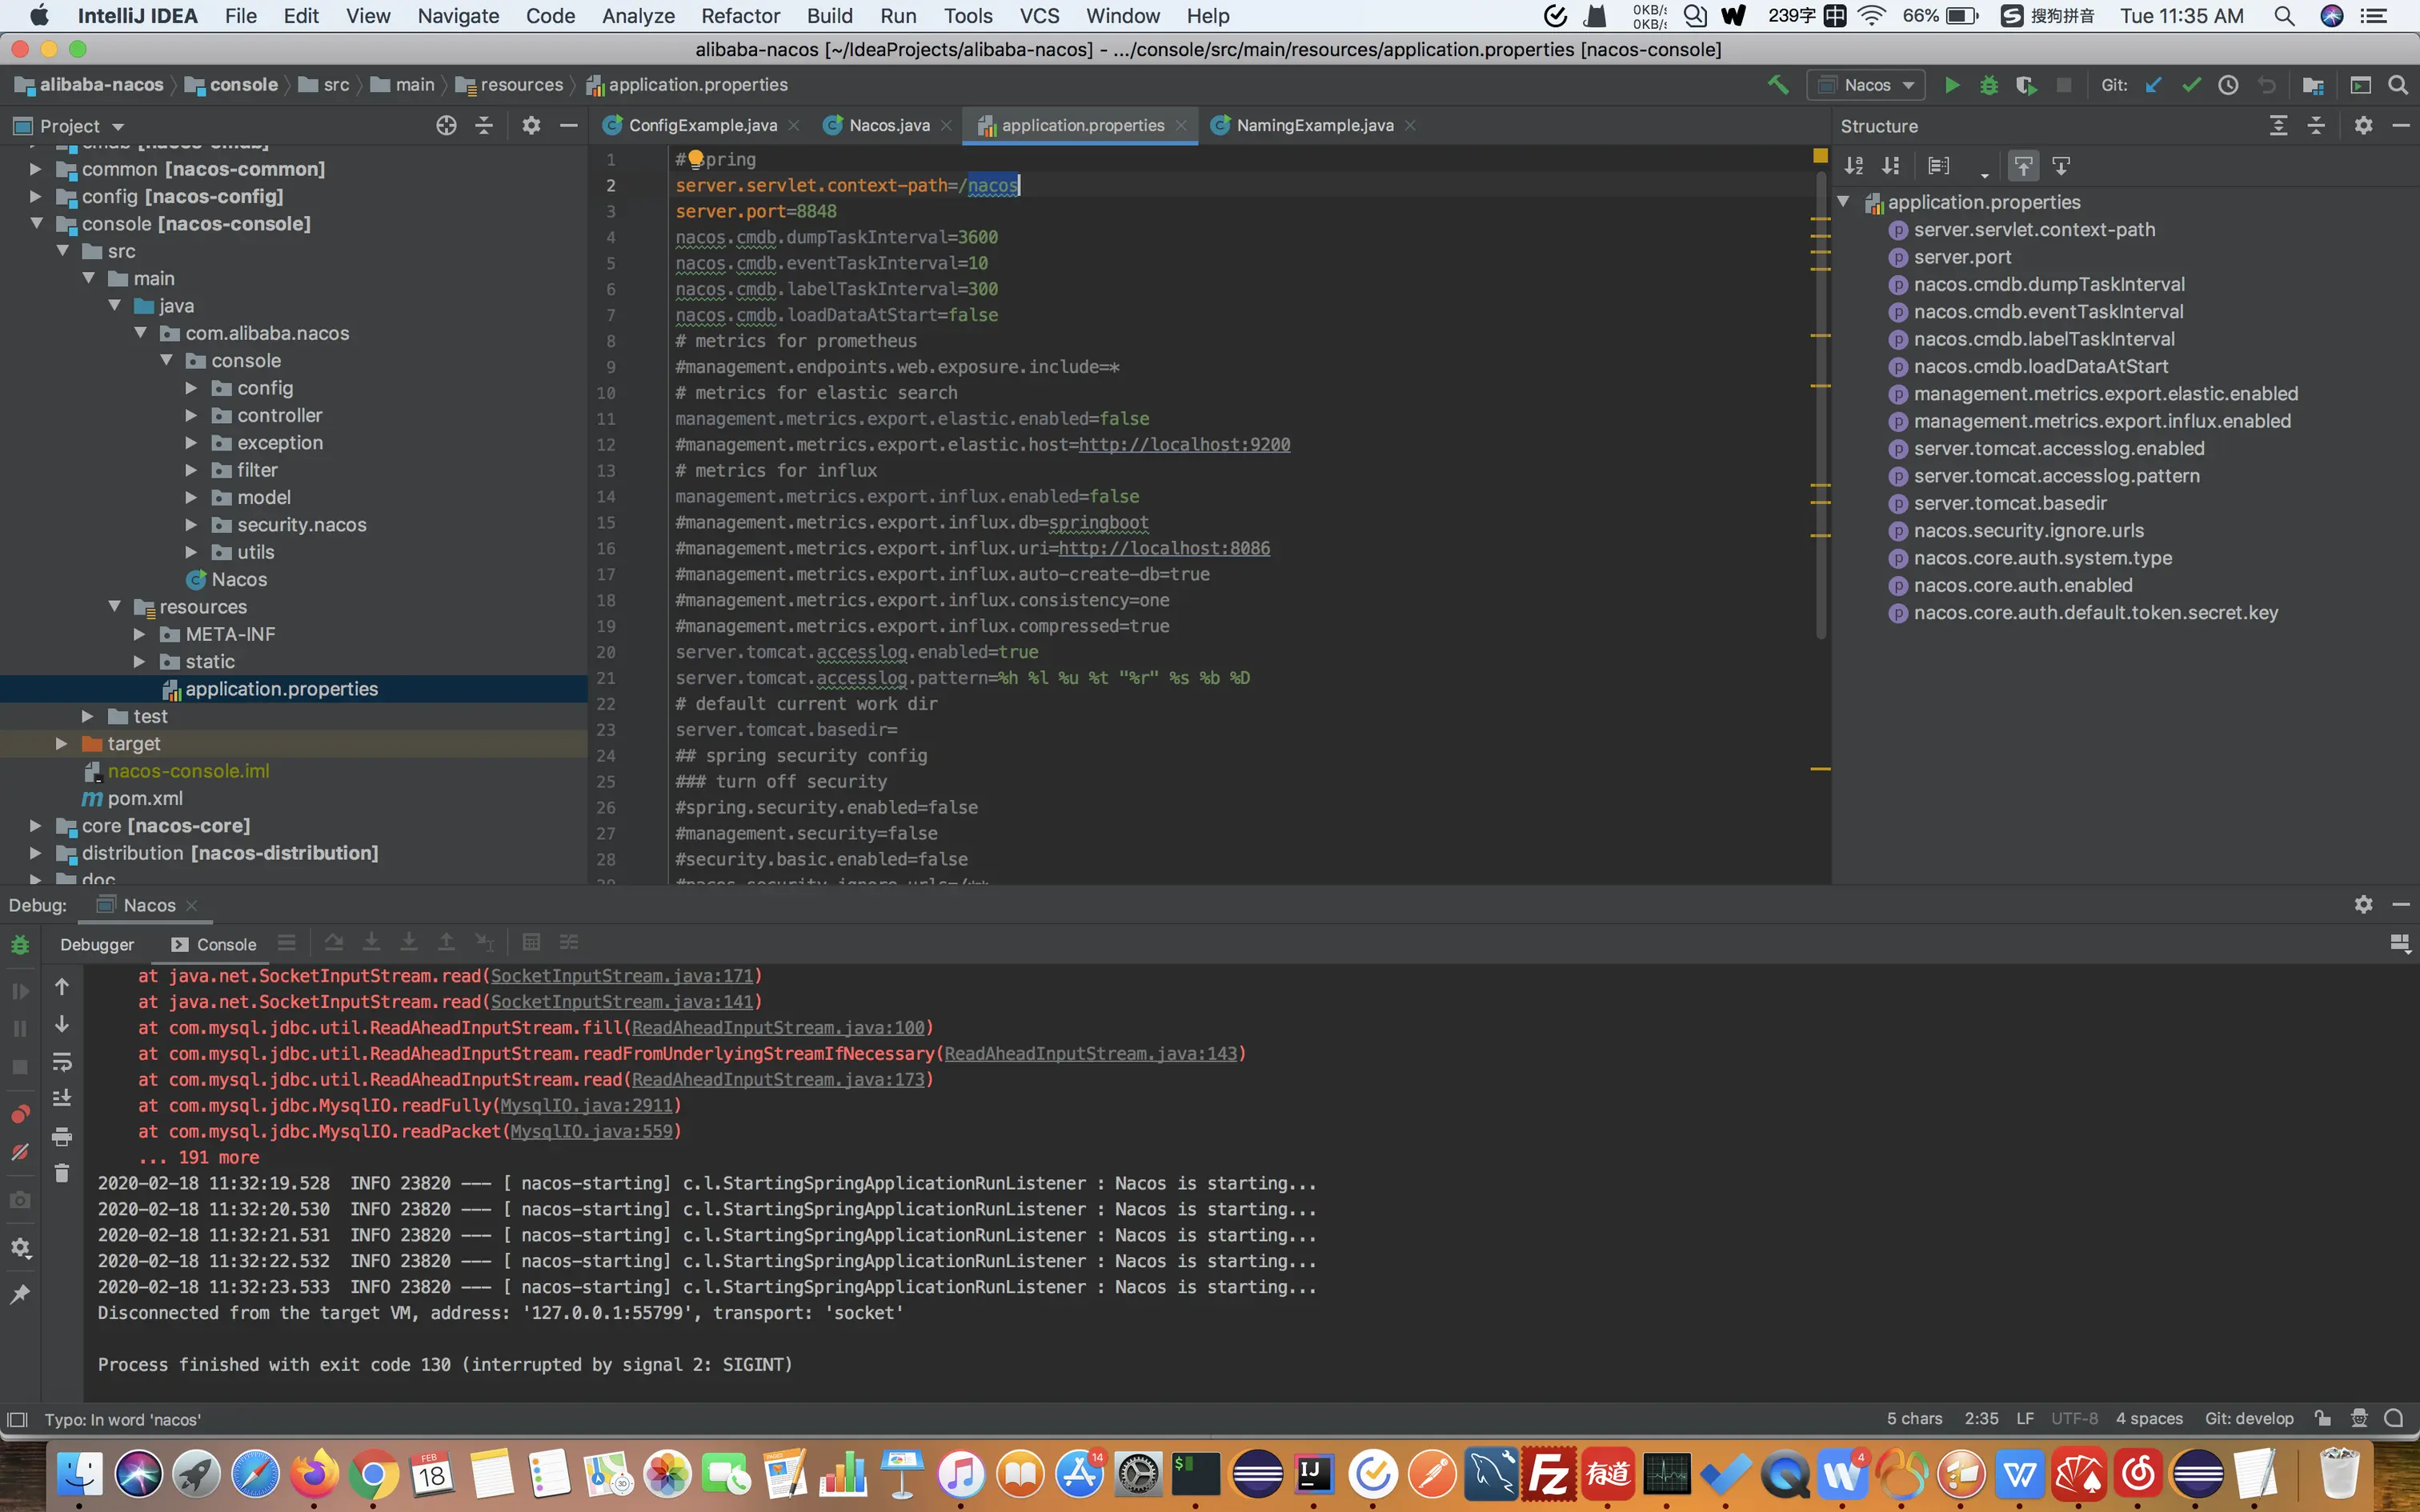
Task: Pin the debug tab with pin icon
Action: [20, 1294]
